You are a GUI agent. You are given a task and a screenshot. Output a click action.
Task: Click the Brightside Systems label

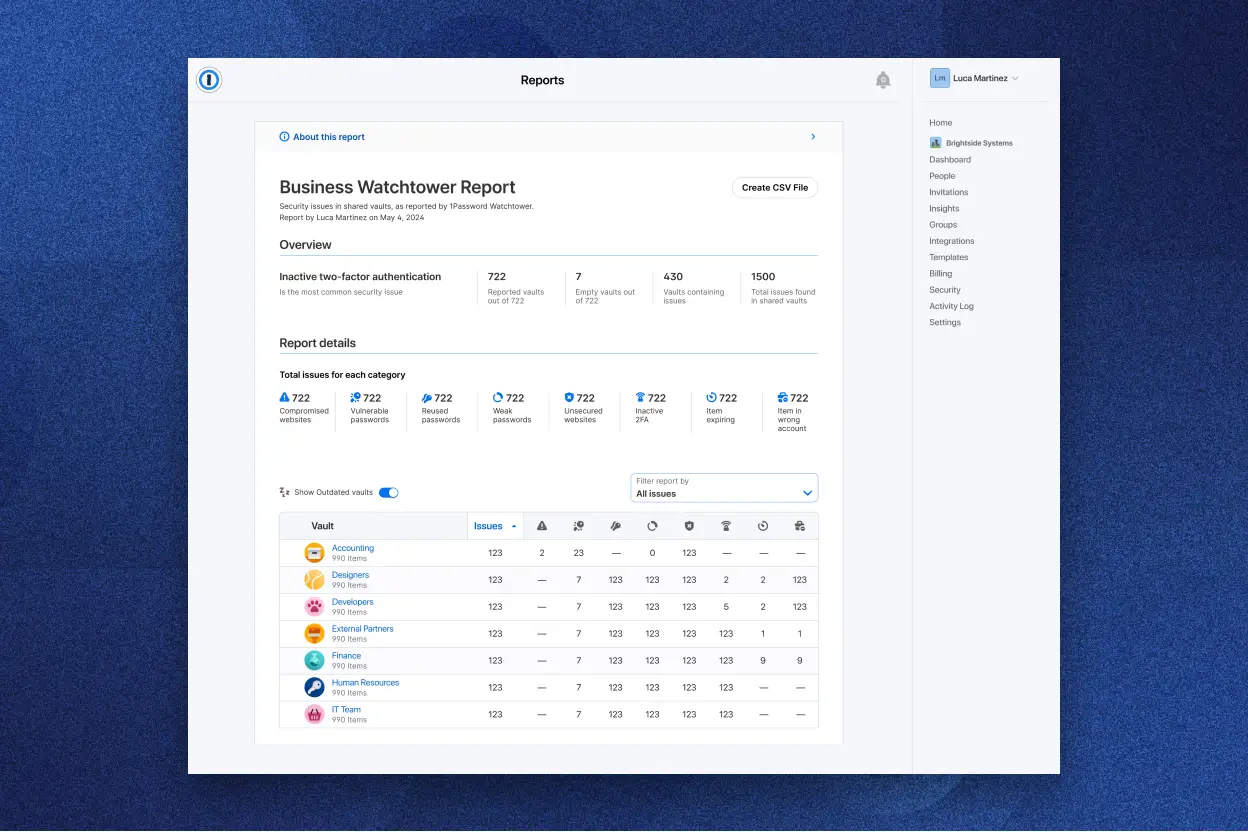[979, 143]
